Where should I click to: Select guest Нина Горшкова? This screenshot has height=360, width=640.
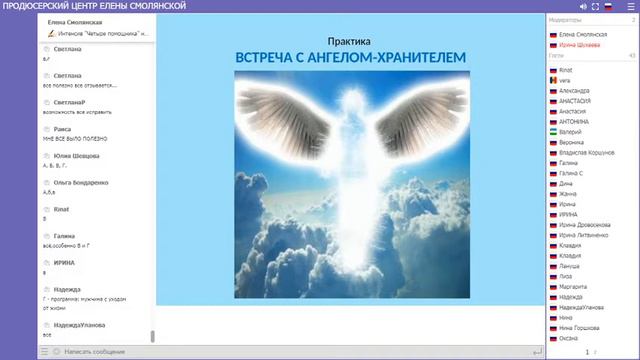[579, 328]
